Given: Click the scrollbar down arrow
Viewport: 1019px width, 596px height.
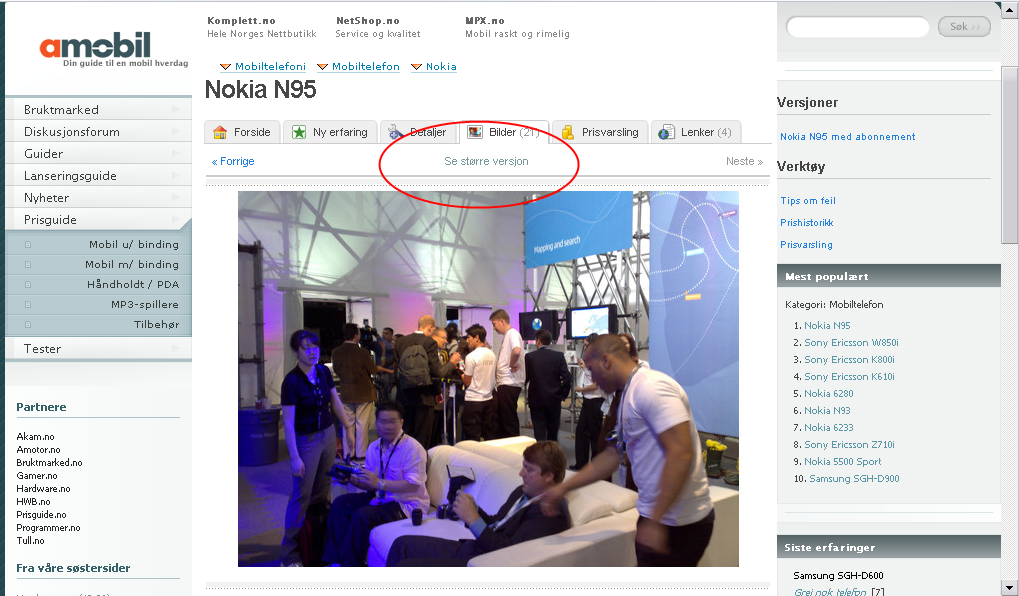Looking at the screenshot, I should [x=1010, y=587].
